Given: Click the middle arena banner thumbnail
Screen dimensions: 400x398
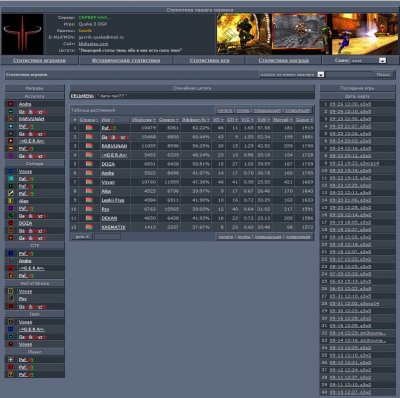Looking at the screenshot, I should pos(301,34).
